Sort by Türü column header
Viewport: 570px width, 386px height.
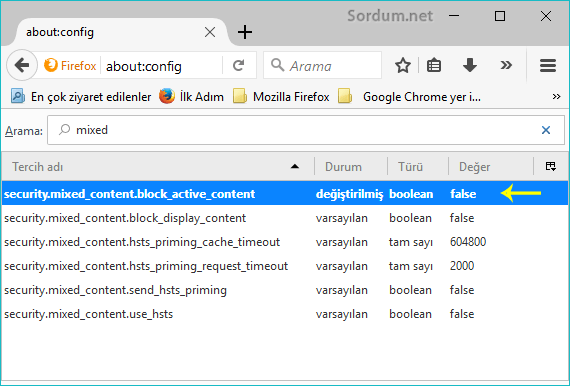pos(418,166)
